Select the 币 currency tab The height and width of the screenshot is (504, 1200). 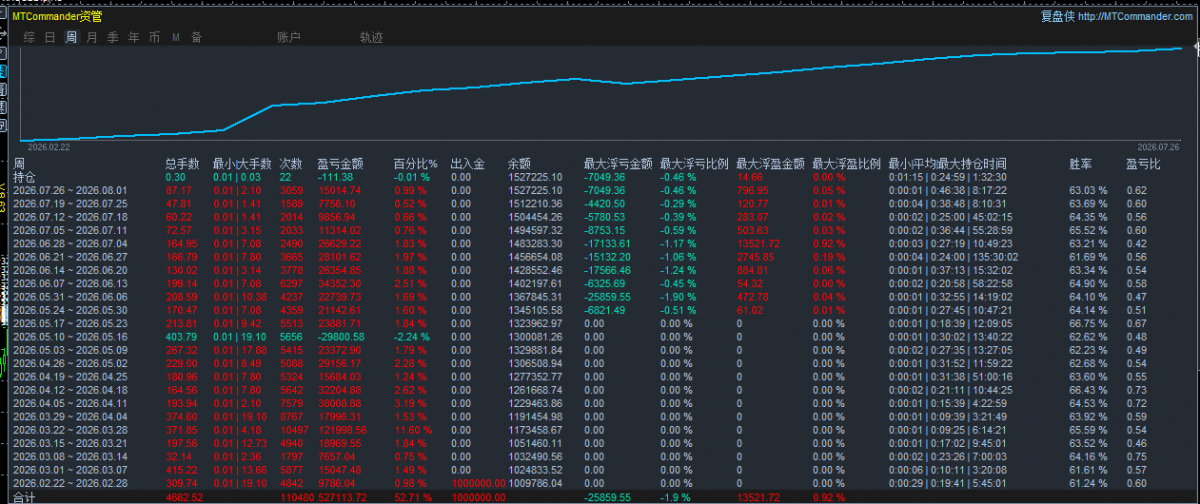pos(155,38)
